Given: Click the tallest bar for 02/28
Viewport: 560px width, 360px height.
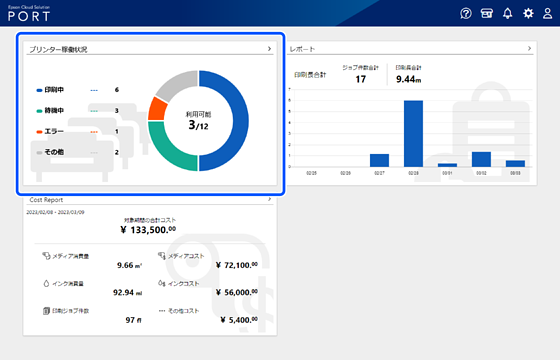Looking at the screenshot, I should 413,134.
